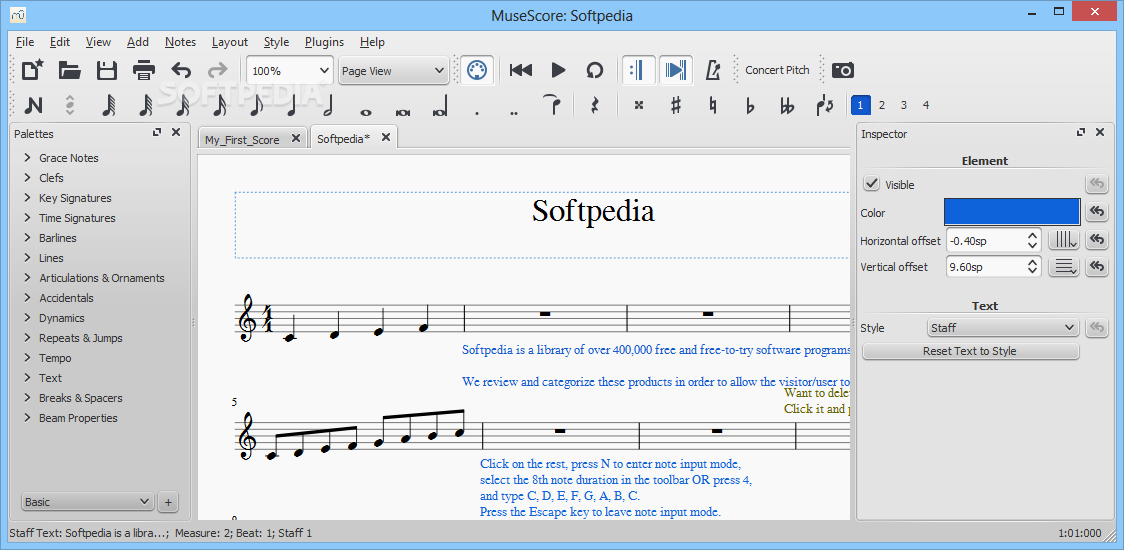This screenshot has height=550, width=1124.
Task: Add new workspace with plus button
Action: pyautogui.click(x=168, y=502)
